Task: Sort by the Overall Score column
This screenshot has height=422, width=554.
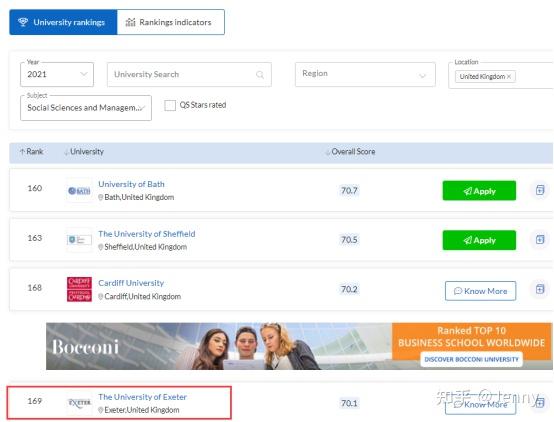Action: coord(350,152)
